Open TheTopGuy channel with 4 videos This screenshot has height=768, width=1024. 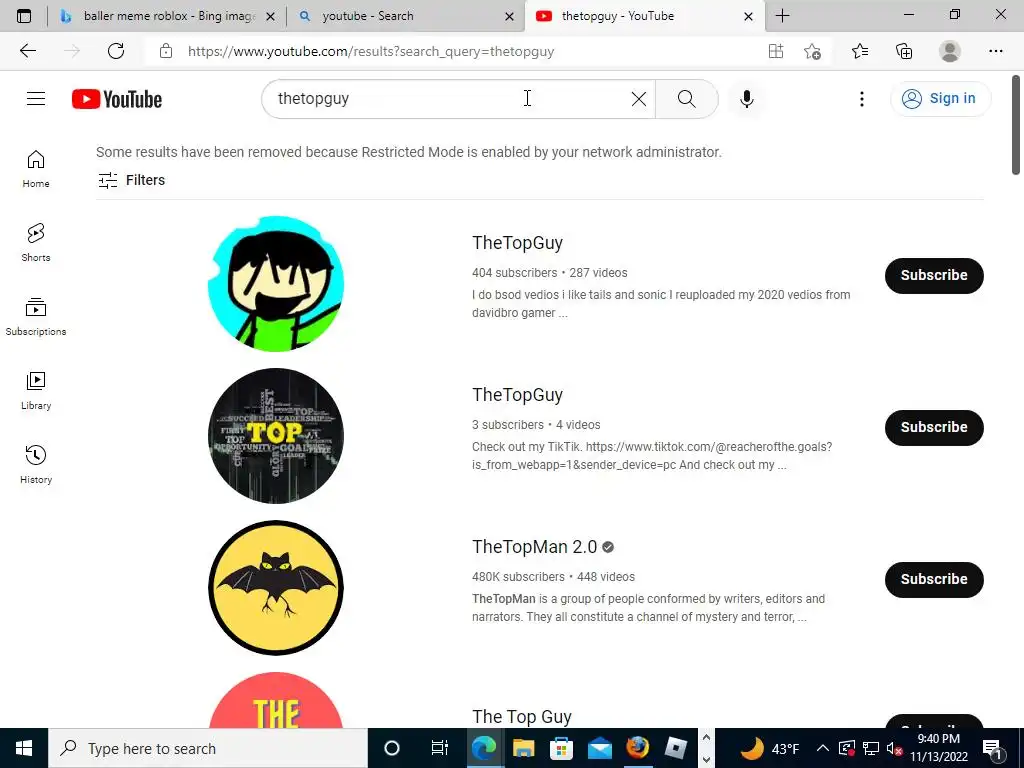point(517,395)
